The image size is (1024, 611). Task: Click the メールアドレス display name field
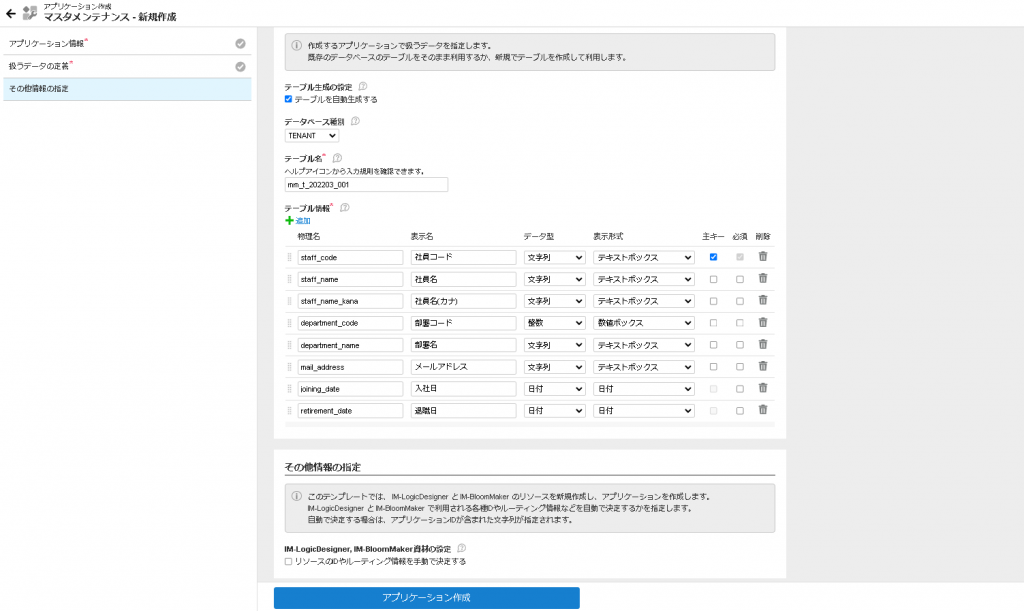[x=464, y=367]
